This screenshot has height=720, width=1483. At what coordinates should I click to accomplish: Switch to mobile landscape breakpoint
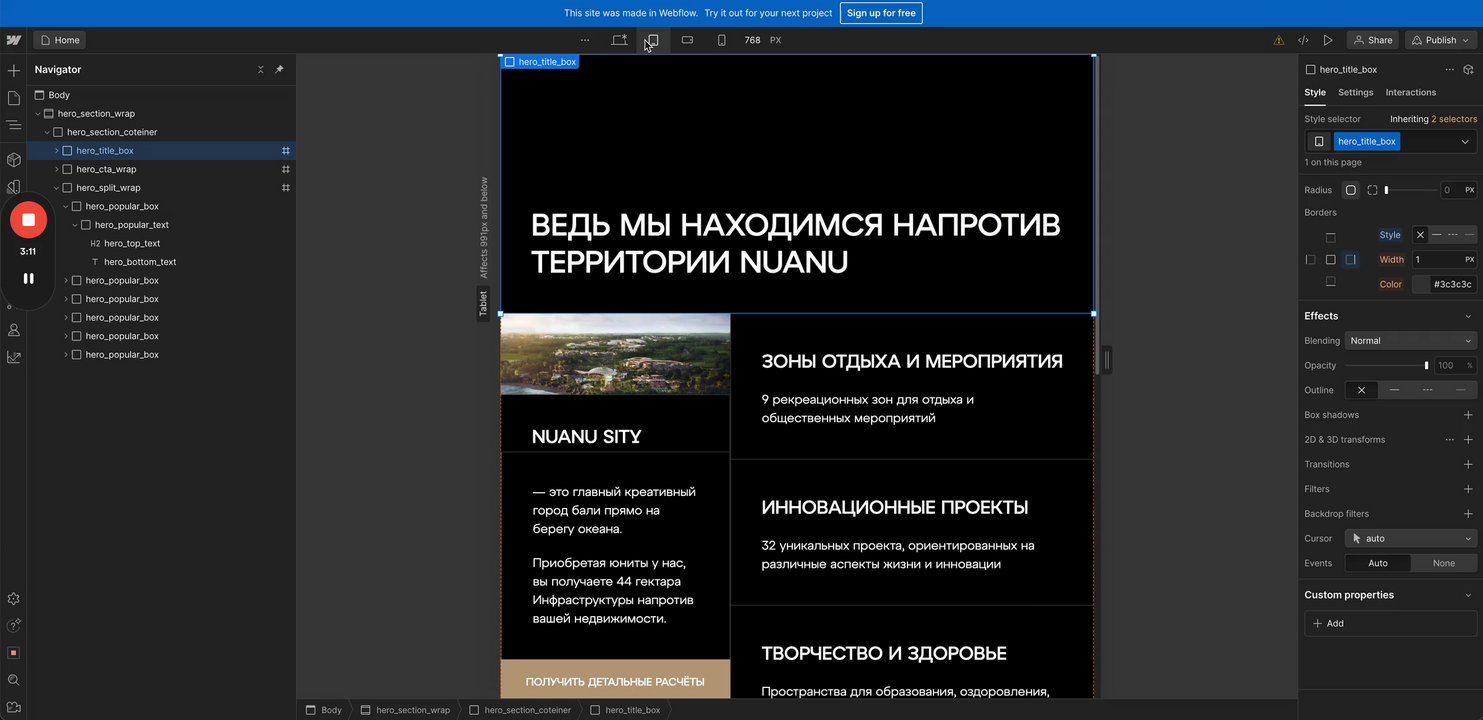pos(687,40)
